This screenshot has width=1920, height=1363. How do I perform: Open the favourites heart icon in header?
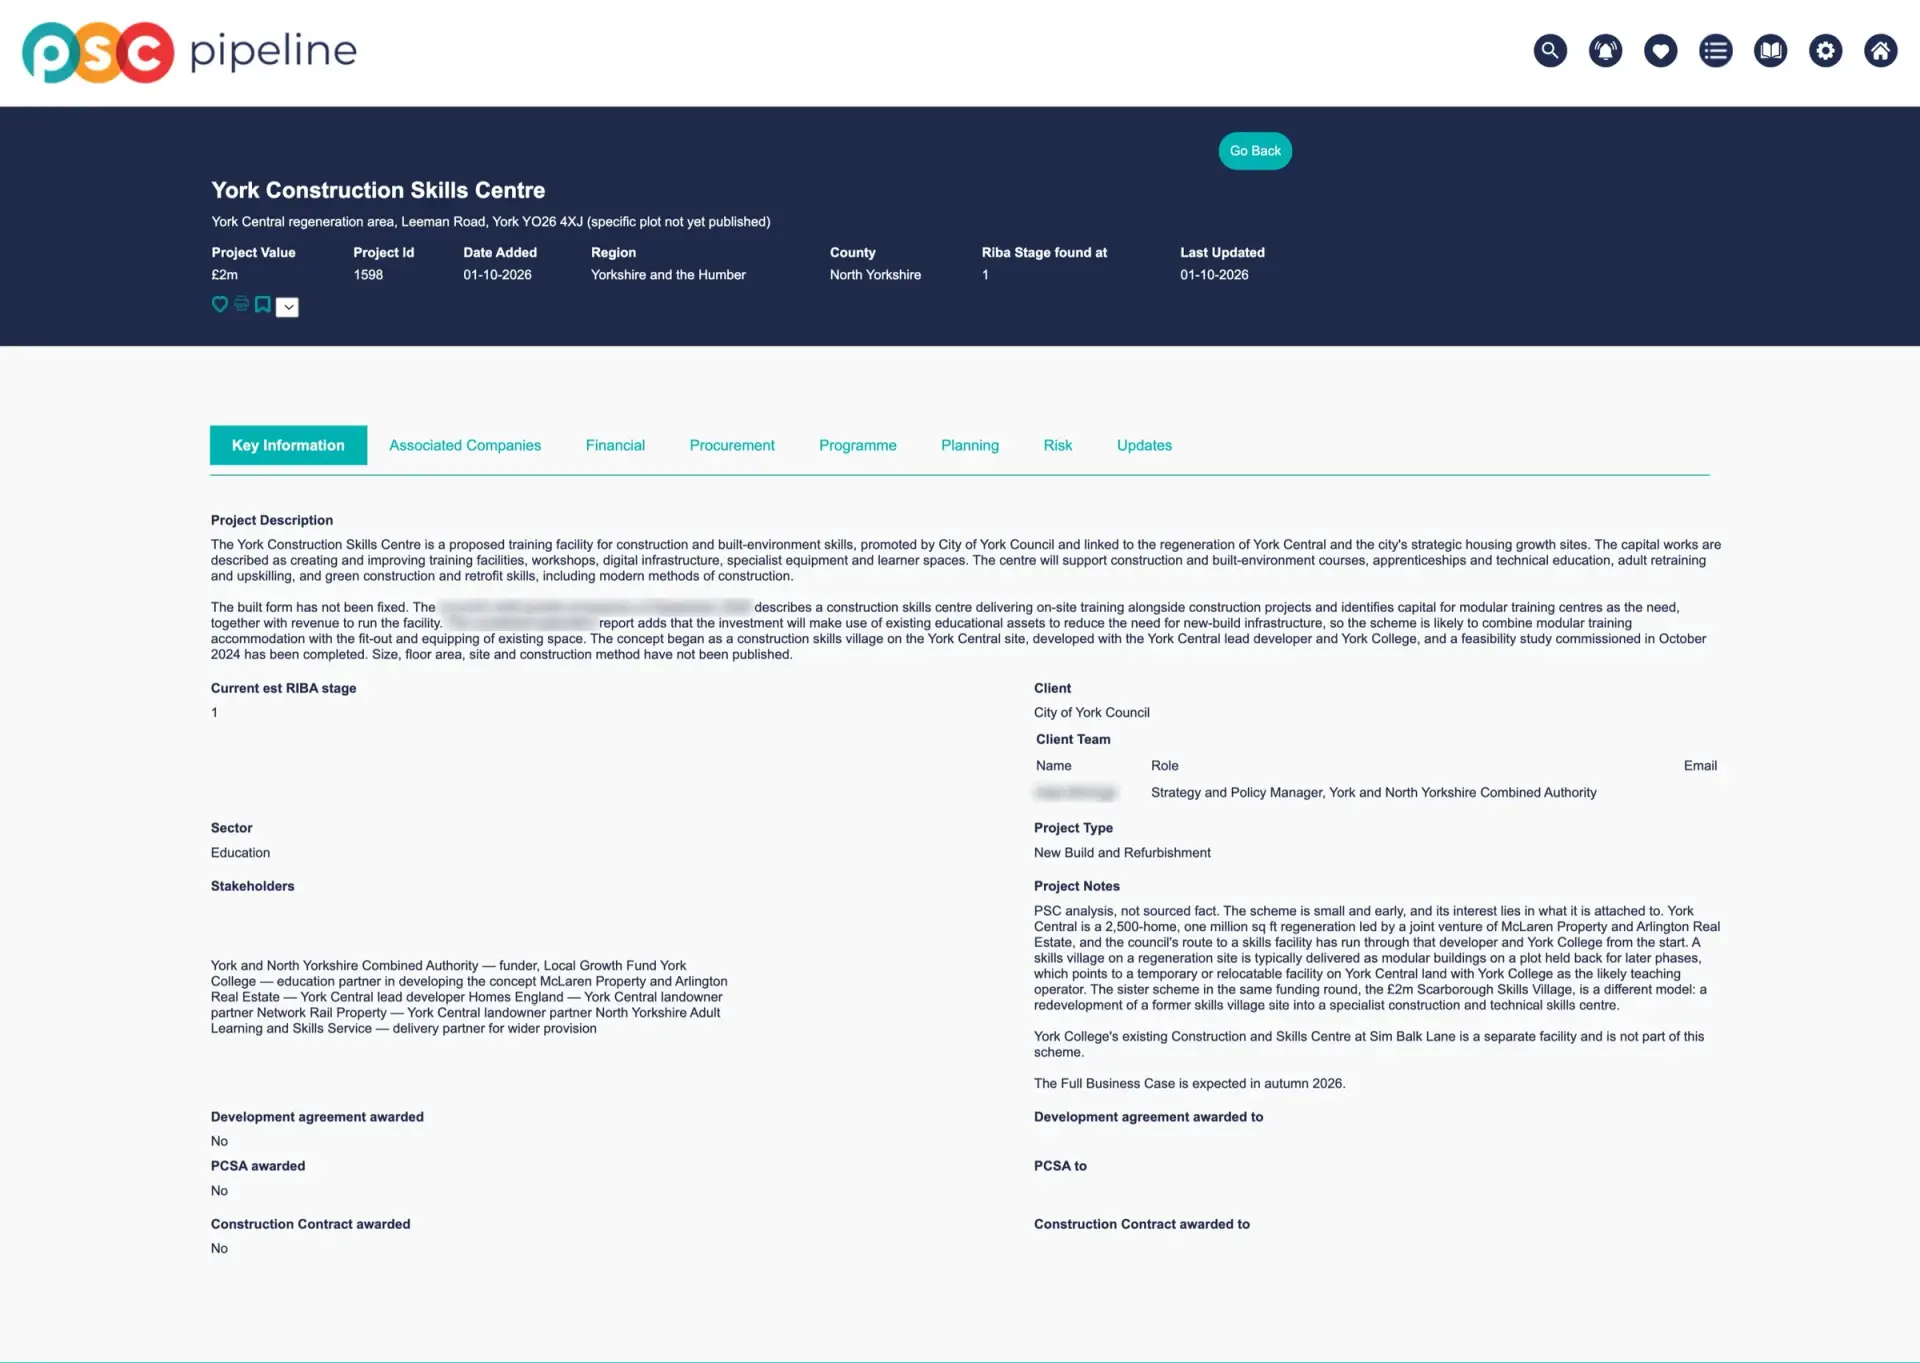[x=1660, y=50]
